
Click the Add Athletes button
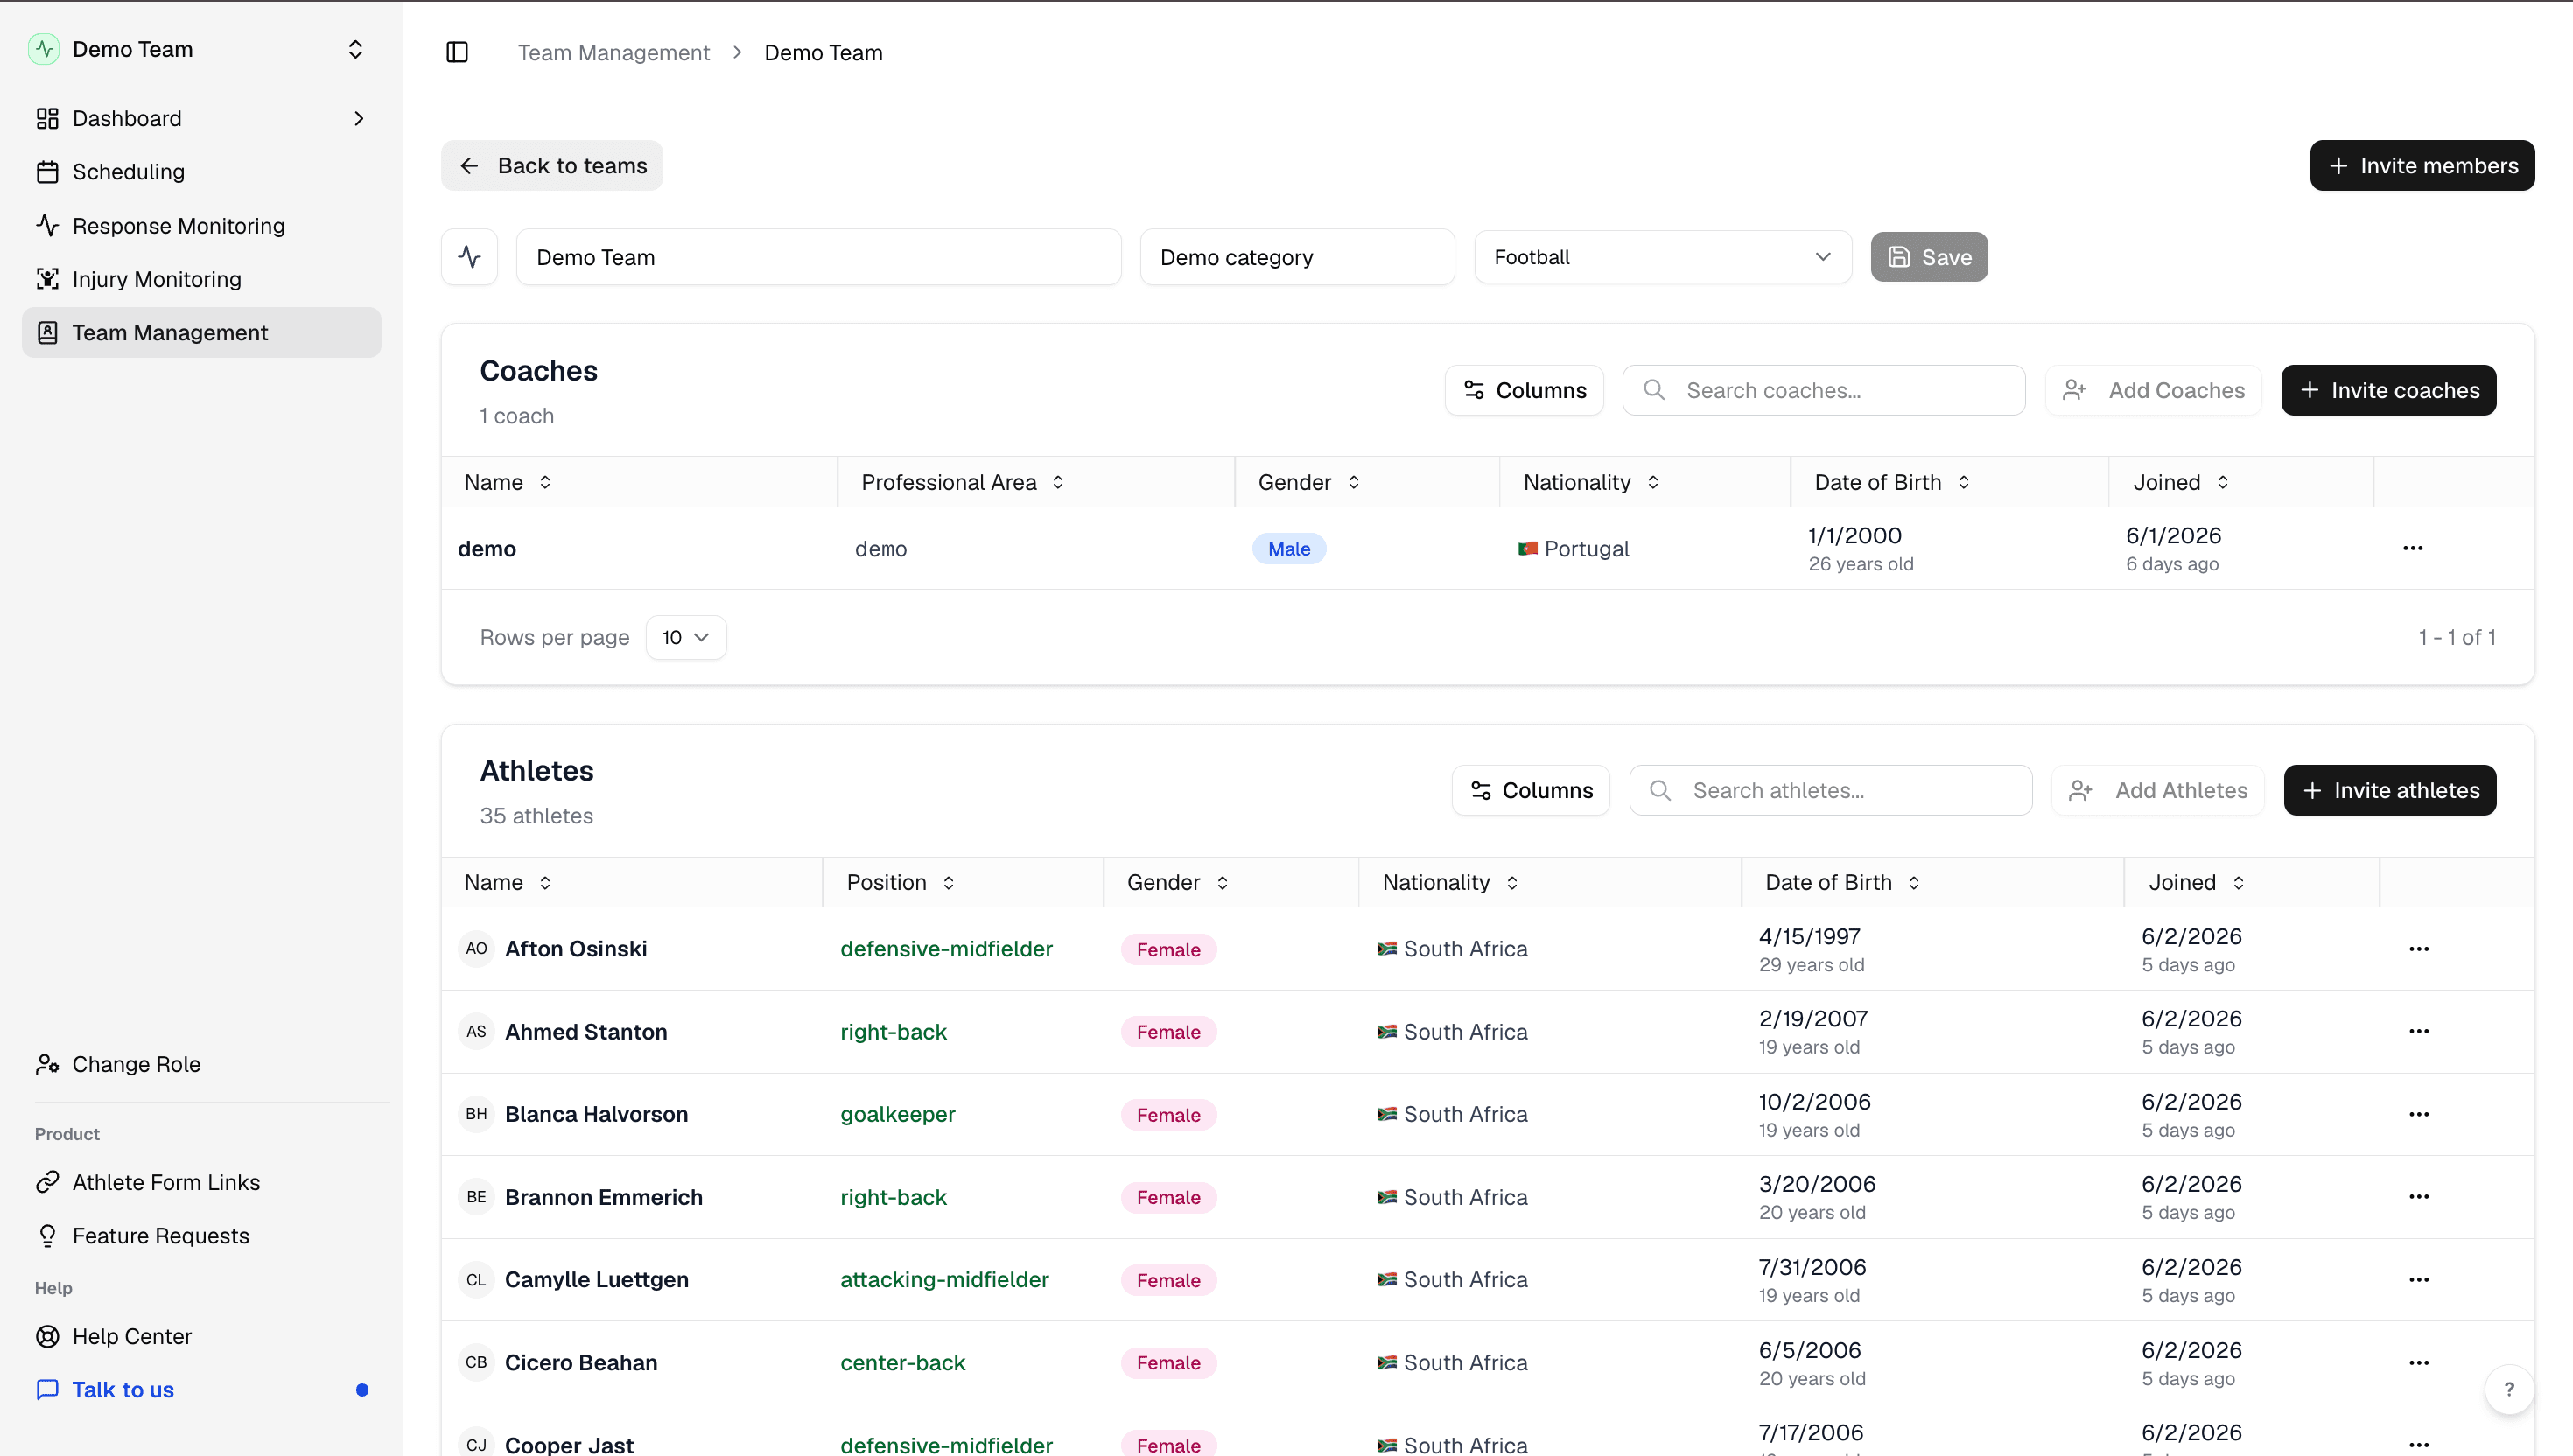coord(2158,790)
